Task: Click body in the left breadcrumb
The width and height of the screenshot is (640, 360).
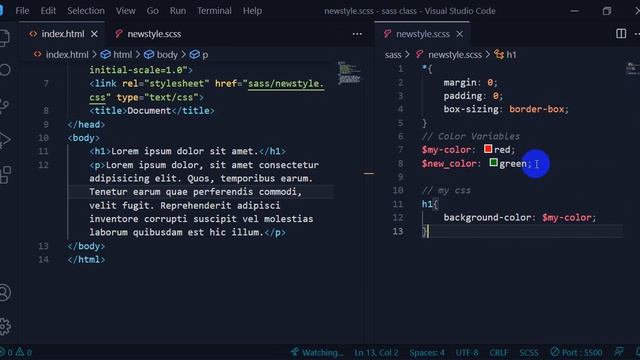Action: [x=167, y=54]
